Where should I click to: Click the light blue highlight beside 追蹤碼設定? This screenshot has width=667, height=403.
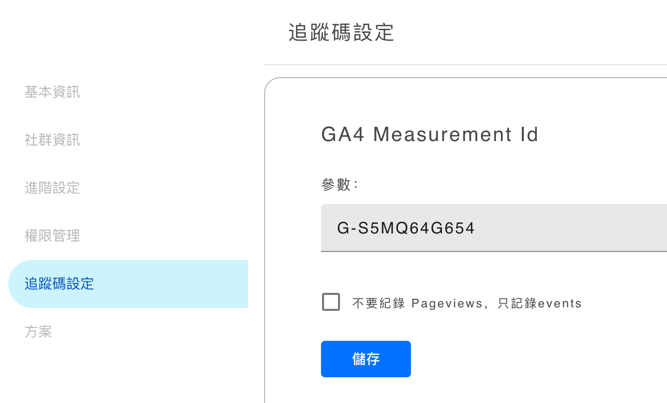180,284
